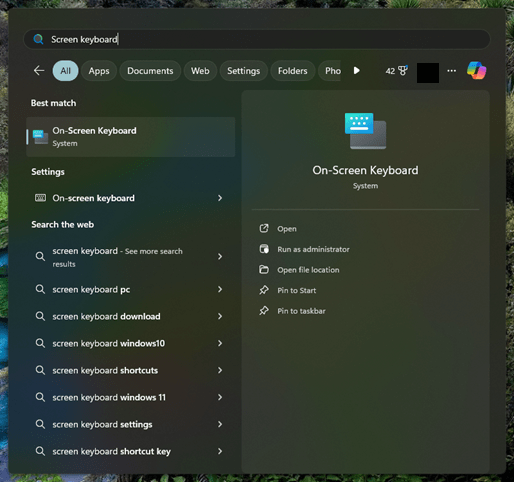Open the On-Screen Keyboard best match result
The image size is (514, 482).
[x=131, y=137]
